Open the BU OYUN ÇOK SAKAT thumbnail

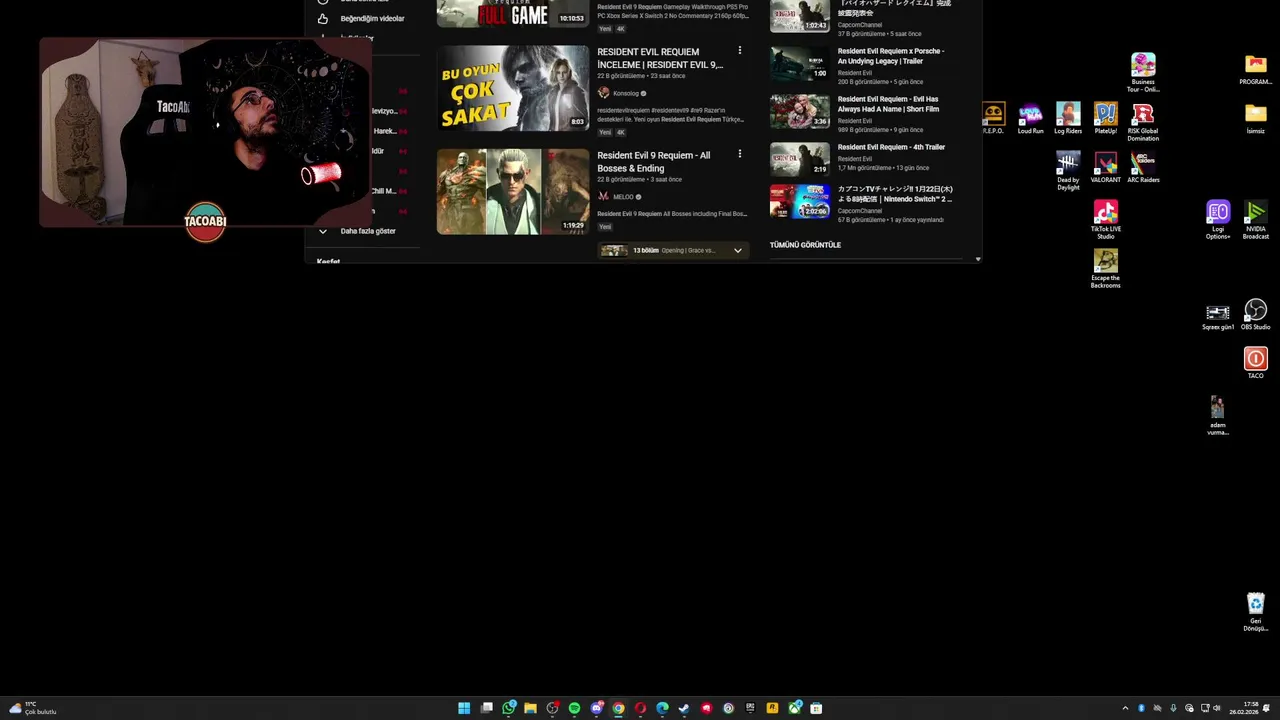513,88
